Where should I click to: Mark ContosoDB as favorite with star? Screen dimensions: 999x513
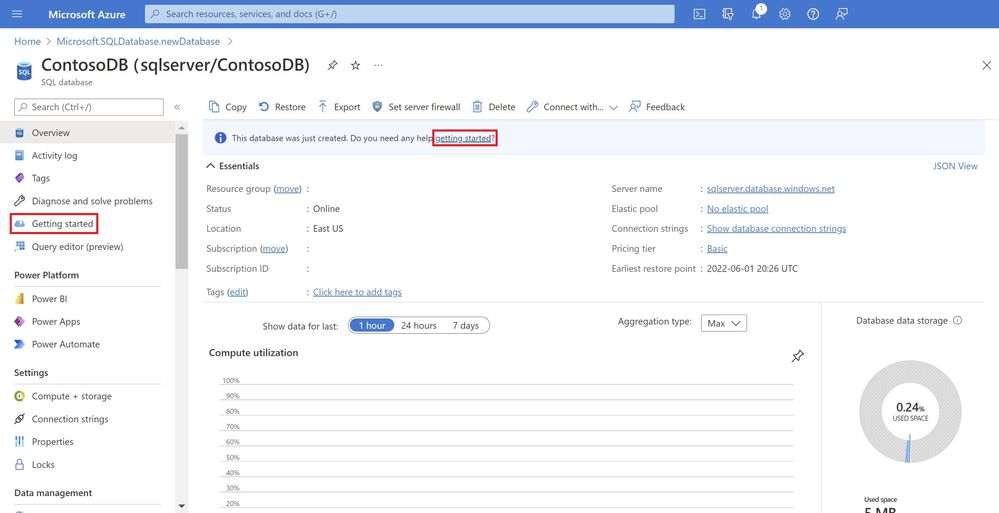(356, 65)
